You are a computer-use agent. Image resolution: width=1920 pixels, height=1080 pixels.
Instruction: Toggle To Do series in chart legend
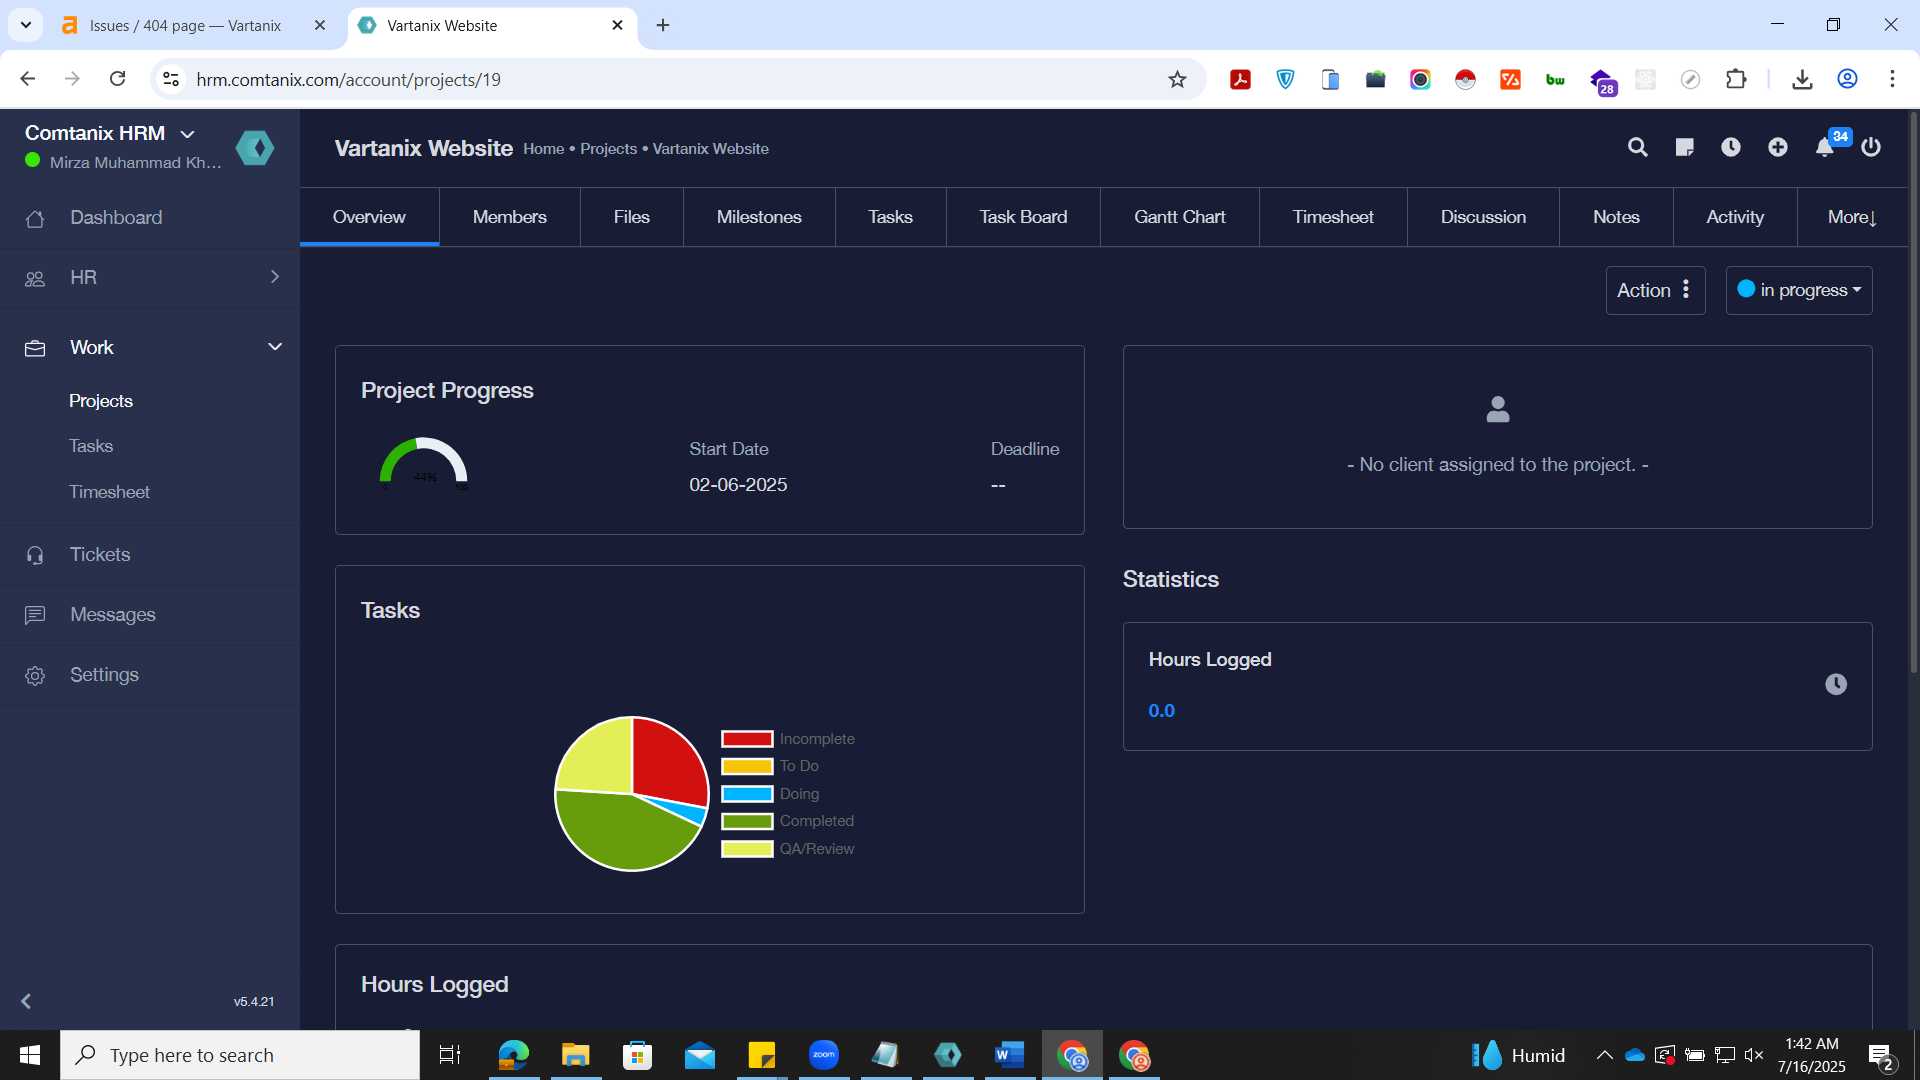coord(770,766)
